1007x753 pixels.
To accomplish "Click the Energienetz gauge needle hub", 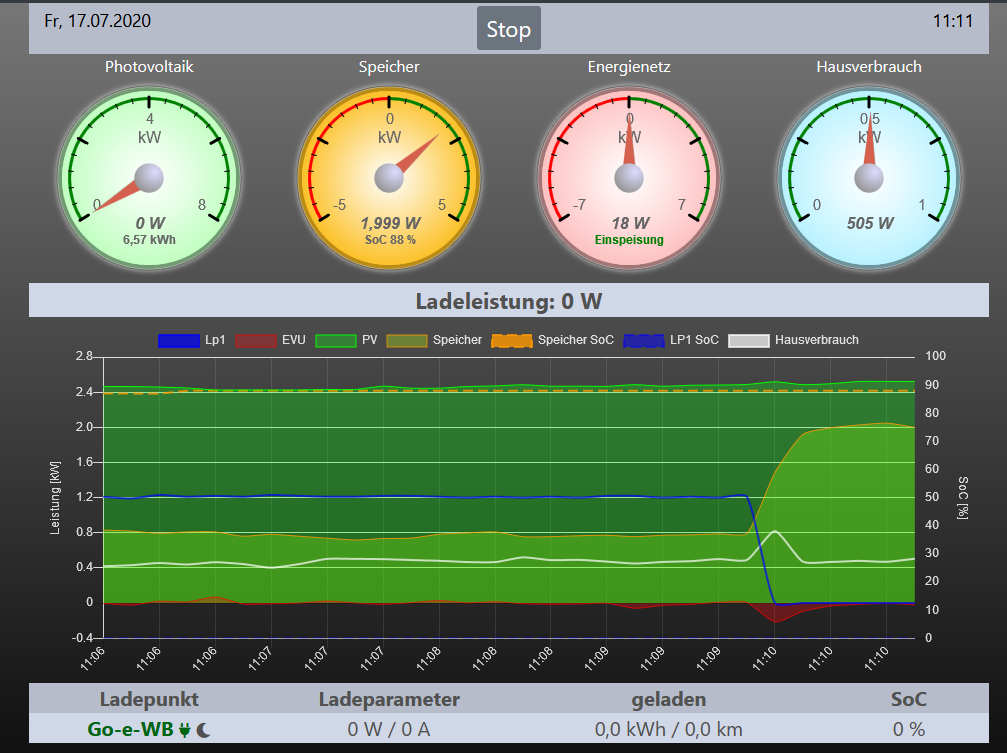I will (x=629, y=178).
